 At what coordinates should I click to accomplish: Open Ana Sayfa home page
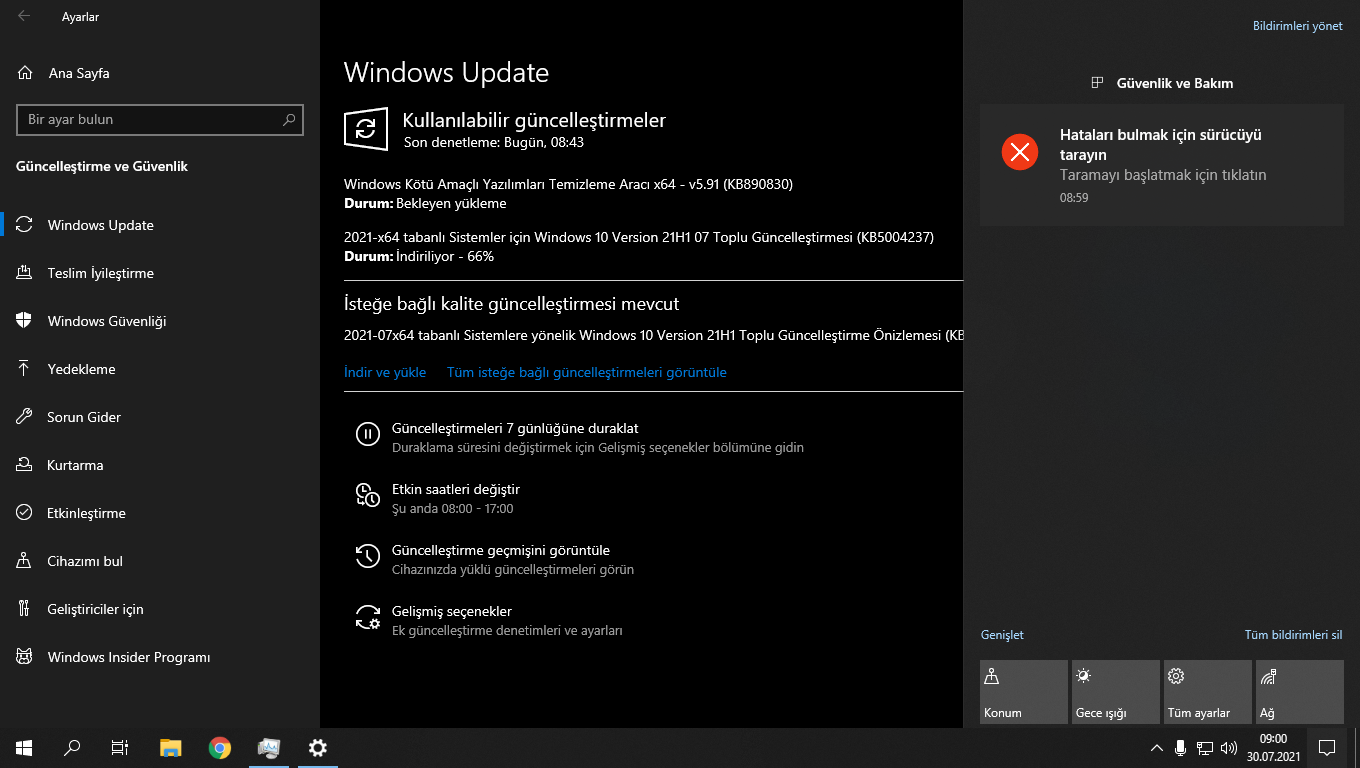(78, 73)
